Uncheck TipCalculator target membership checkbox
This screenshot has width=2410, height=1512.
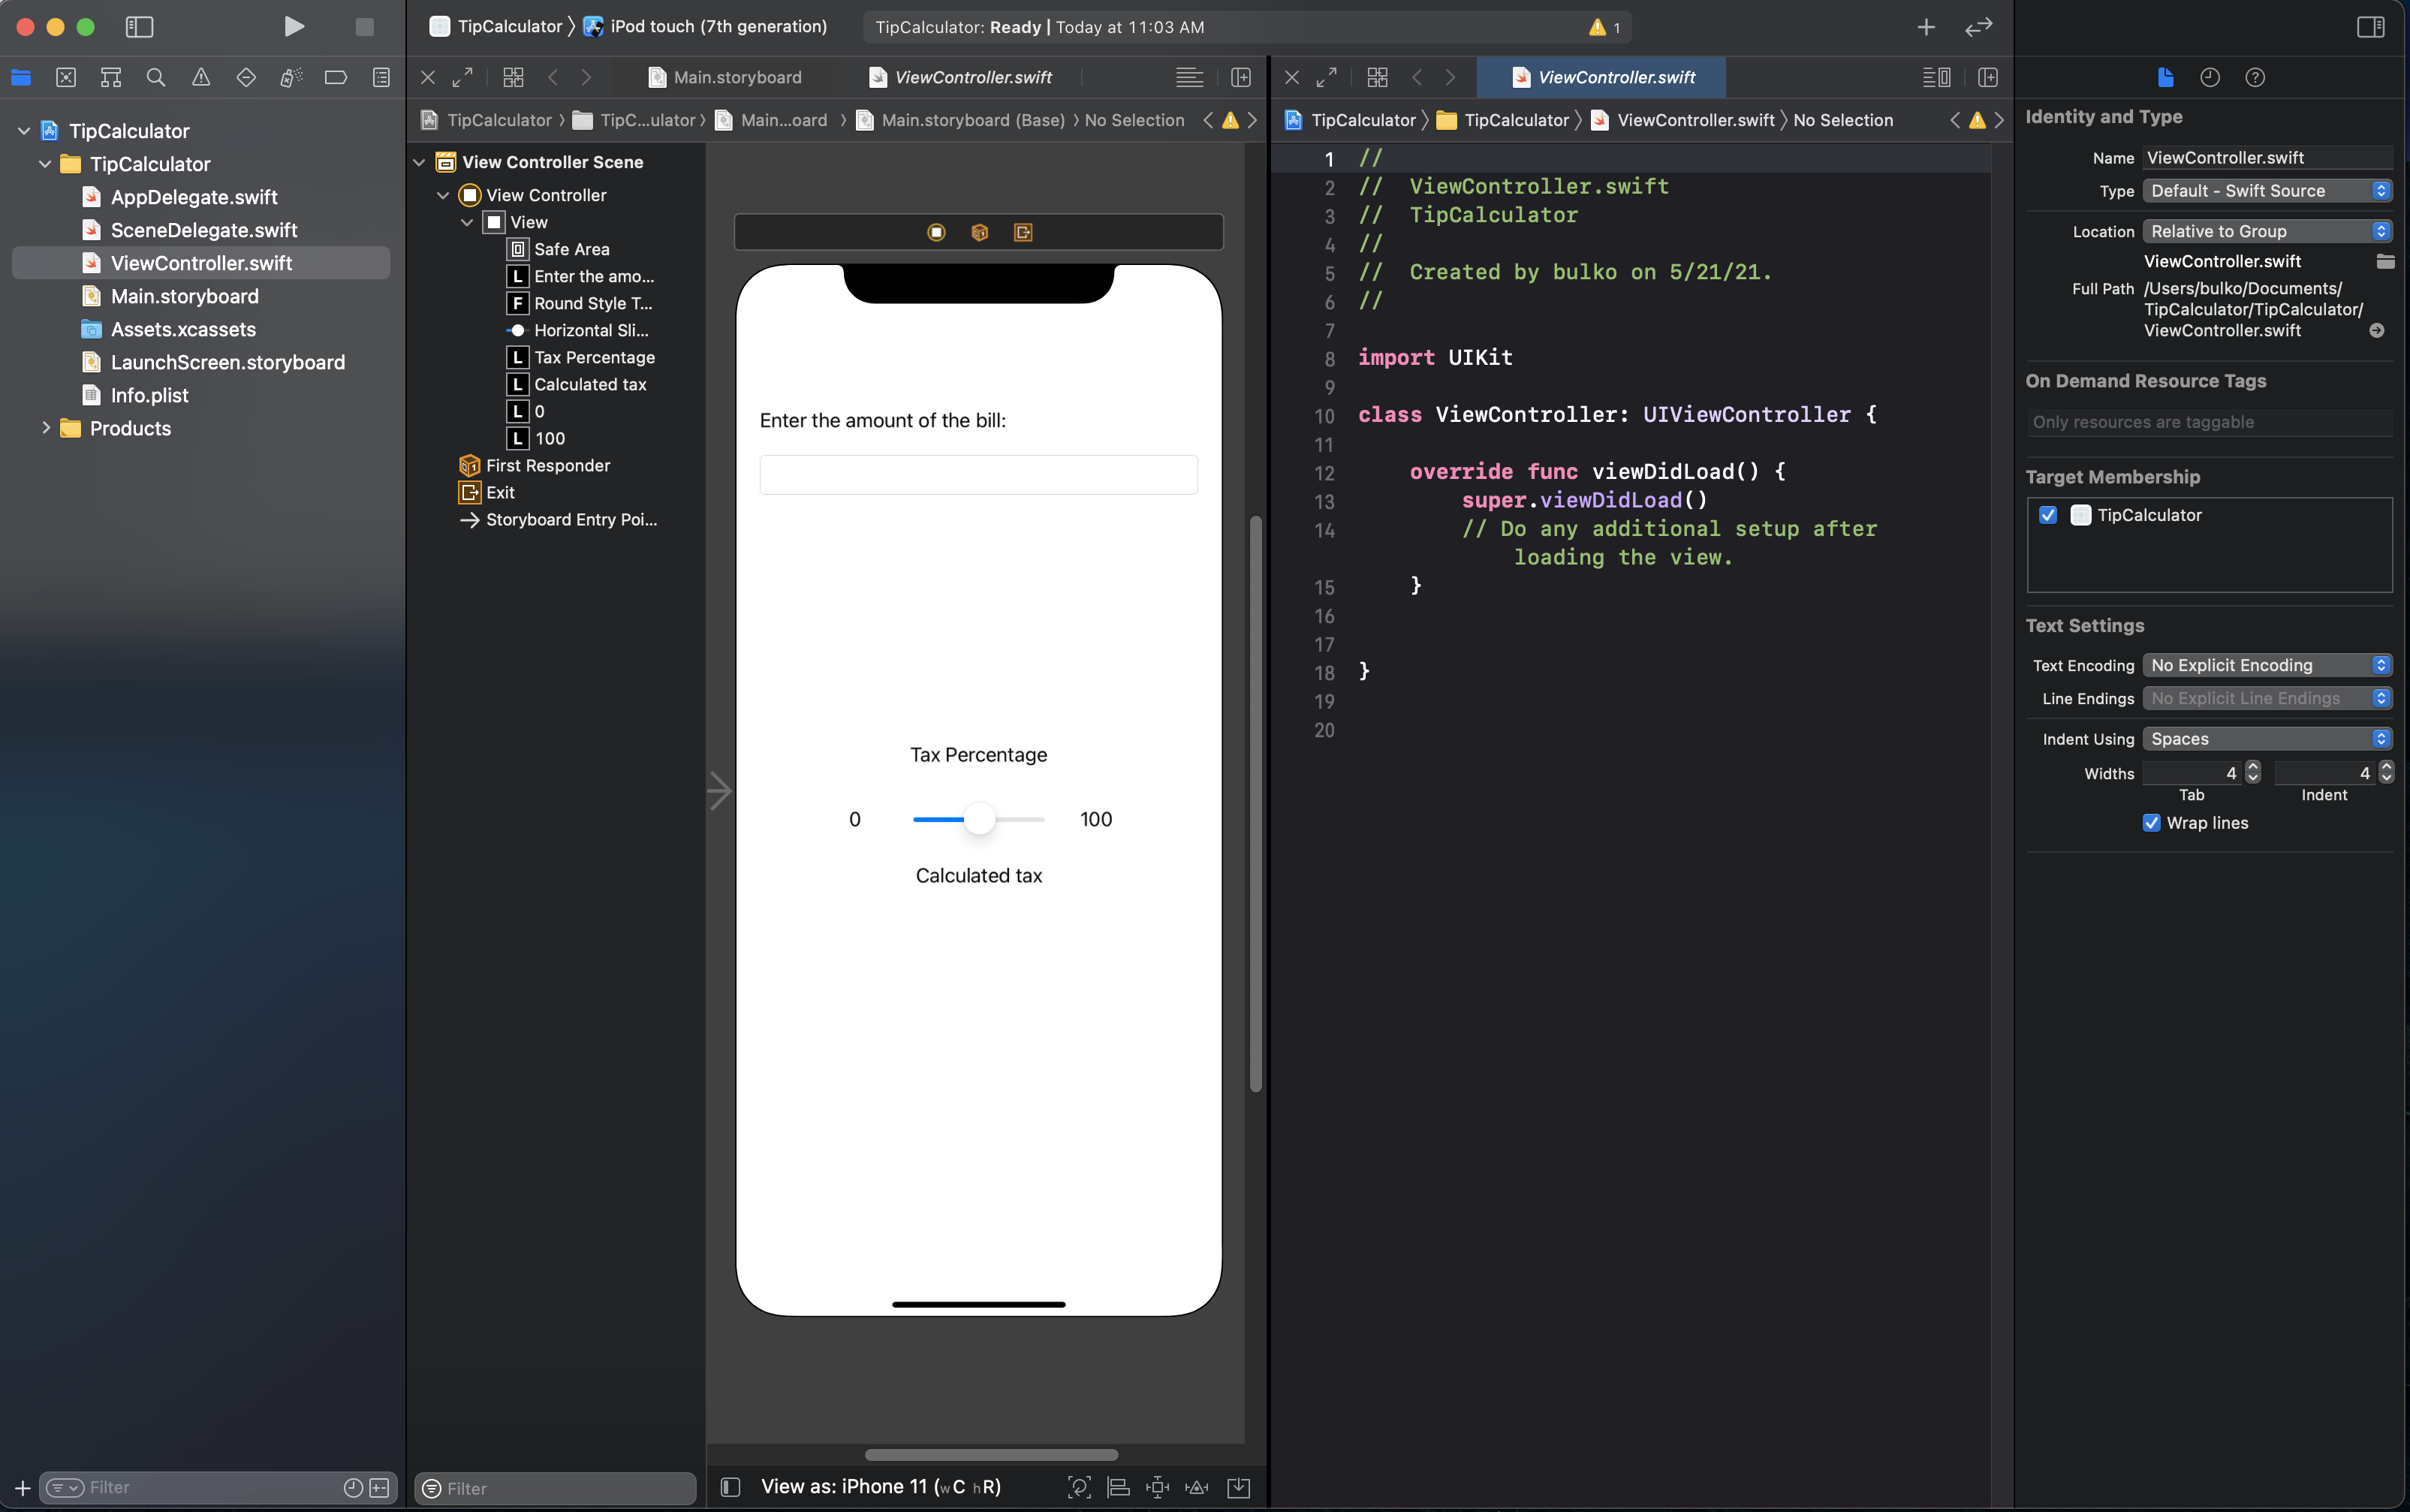[x=2048, y=515]
